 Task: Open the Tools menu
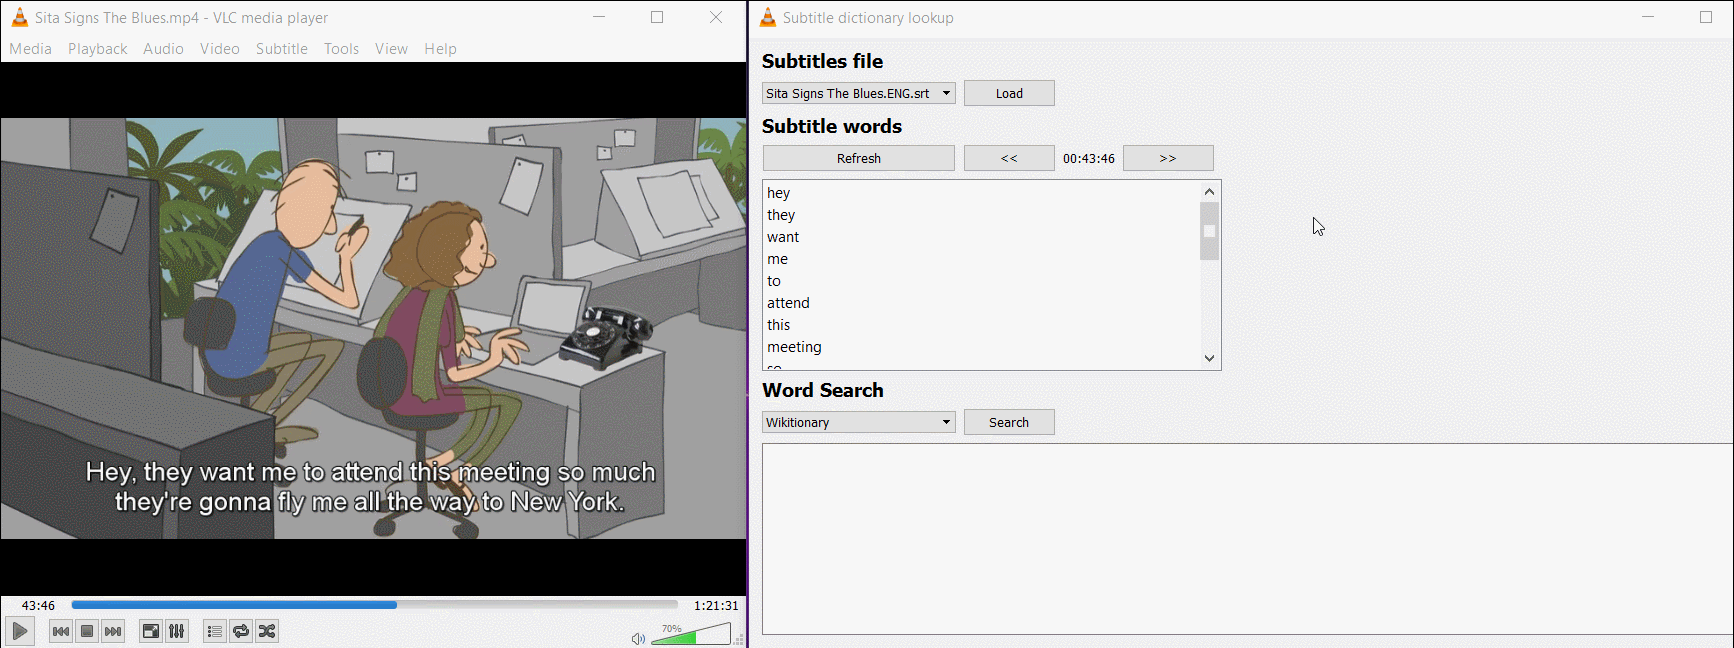tap(341, 49)
